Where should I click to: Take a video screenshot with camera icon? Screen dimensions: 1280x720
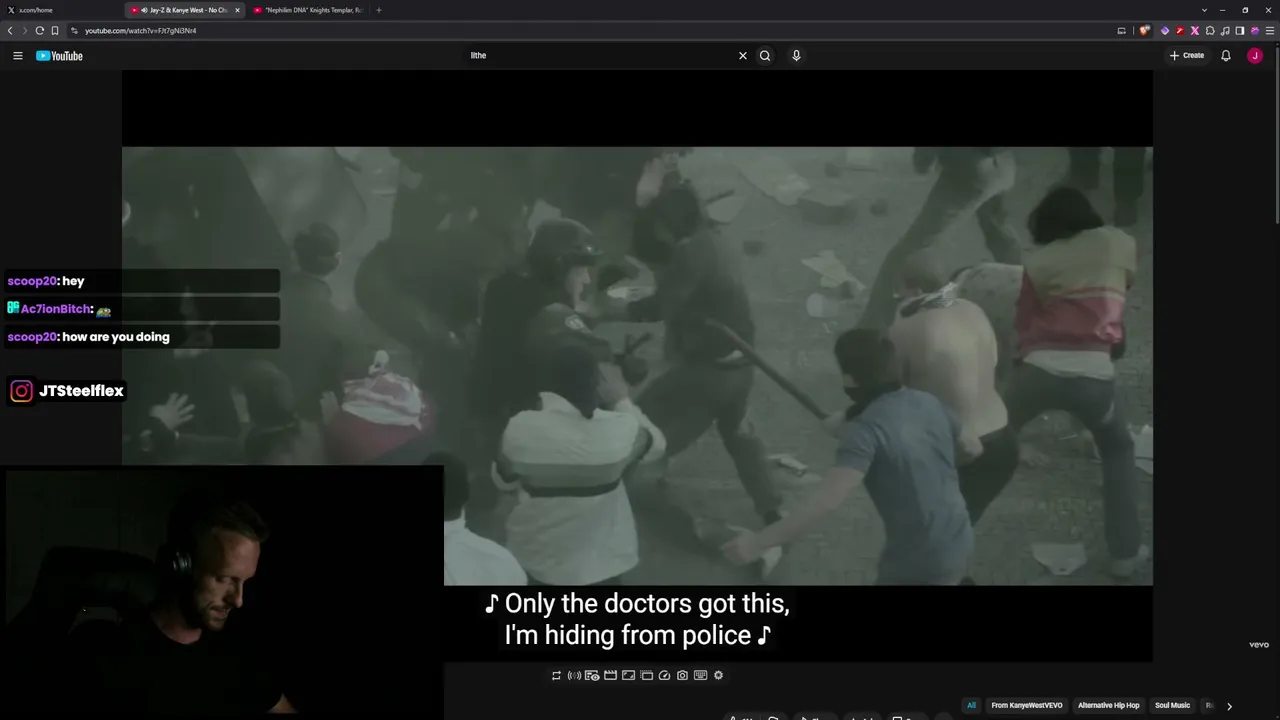pyautogui.click(x=682, y=676)
